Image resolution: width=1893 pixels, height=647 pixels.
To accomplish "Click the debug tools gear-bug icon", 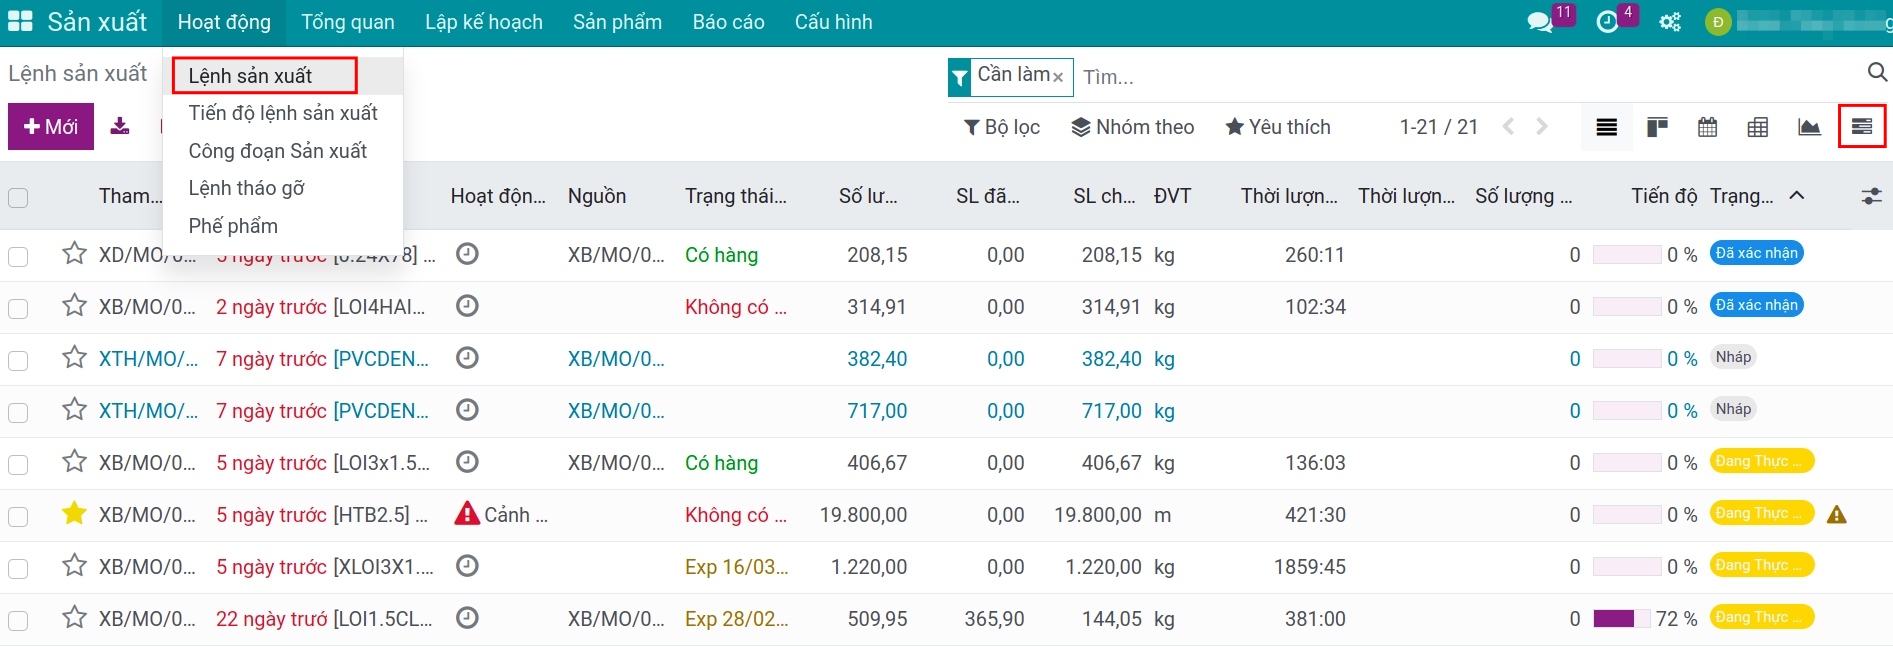I will pyautogui.click(x=1670, y=22).
